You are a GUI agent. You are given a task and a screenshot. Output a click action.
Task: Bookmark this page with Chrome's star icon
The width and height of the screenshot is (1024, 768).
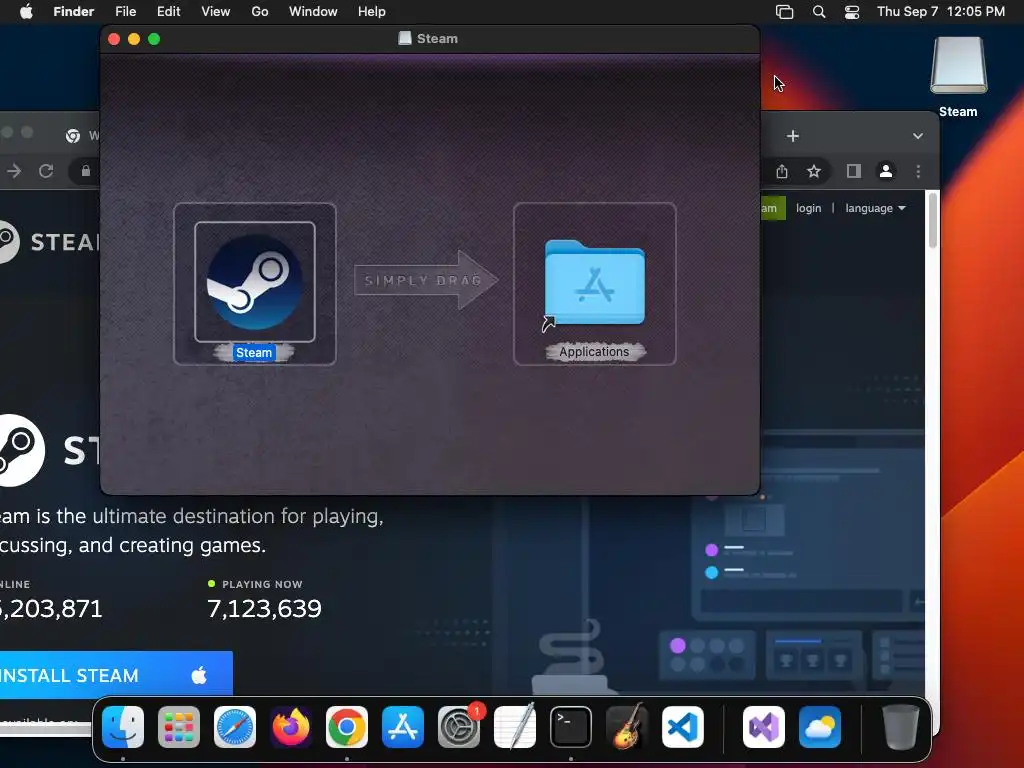point(814,171)
